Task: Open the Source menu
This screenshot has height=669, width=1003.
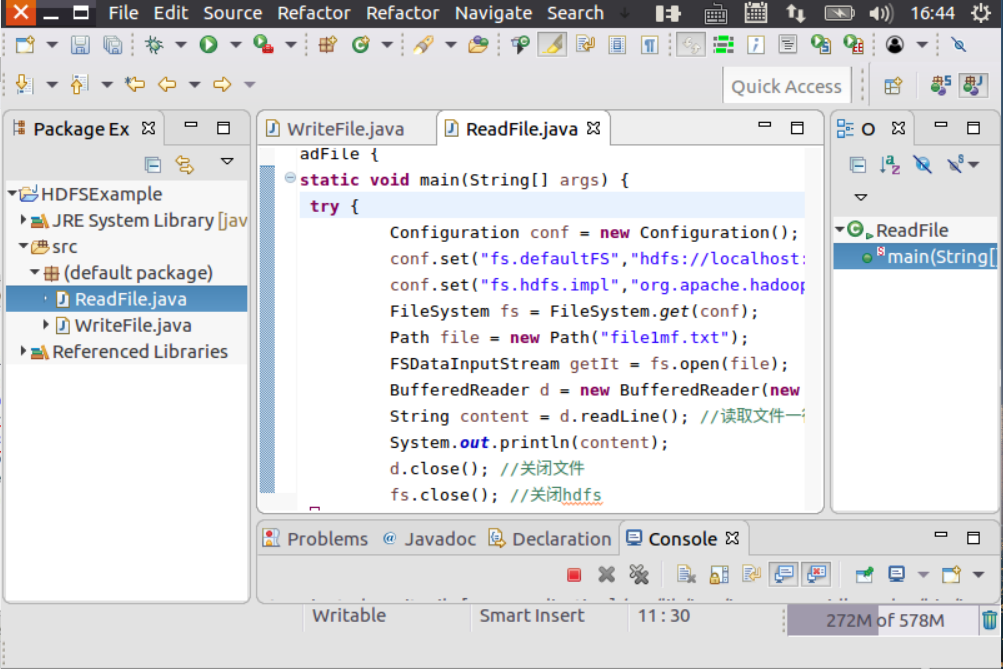Action: coord(233,13)
